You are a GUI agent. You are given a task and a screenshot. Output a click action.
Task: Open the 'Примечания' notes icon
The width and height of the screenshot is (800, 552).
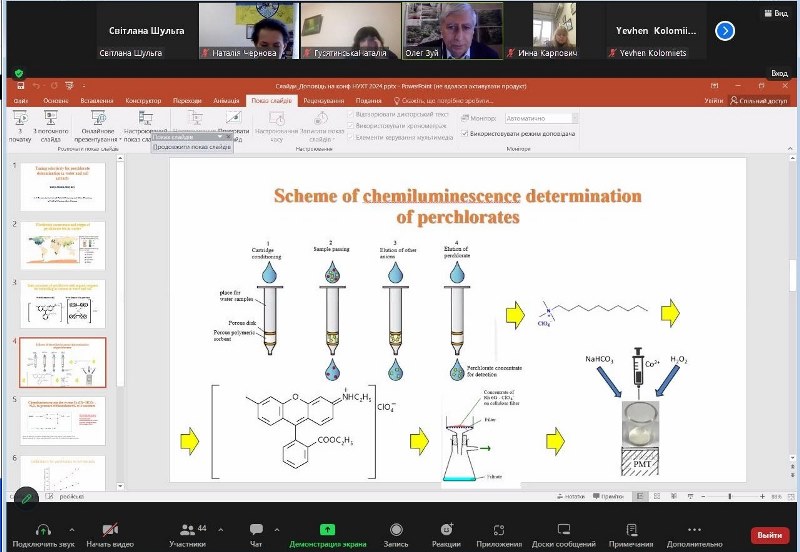(631, 530)
